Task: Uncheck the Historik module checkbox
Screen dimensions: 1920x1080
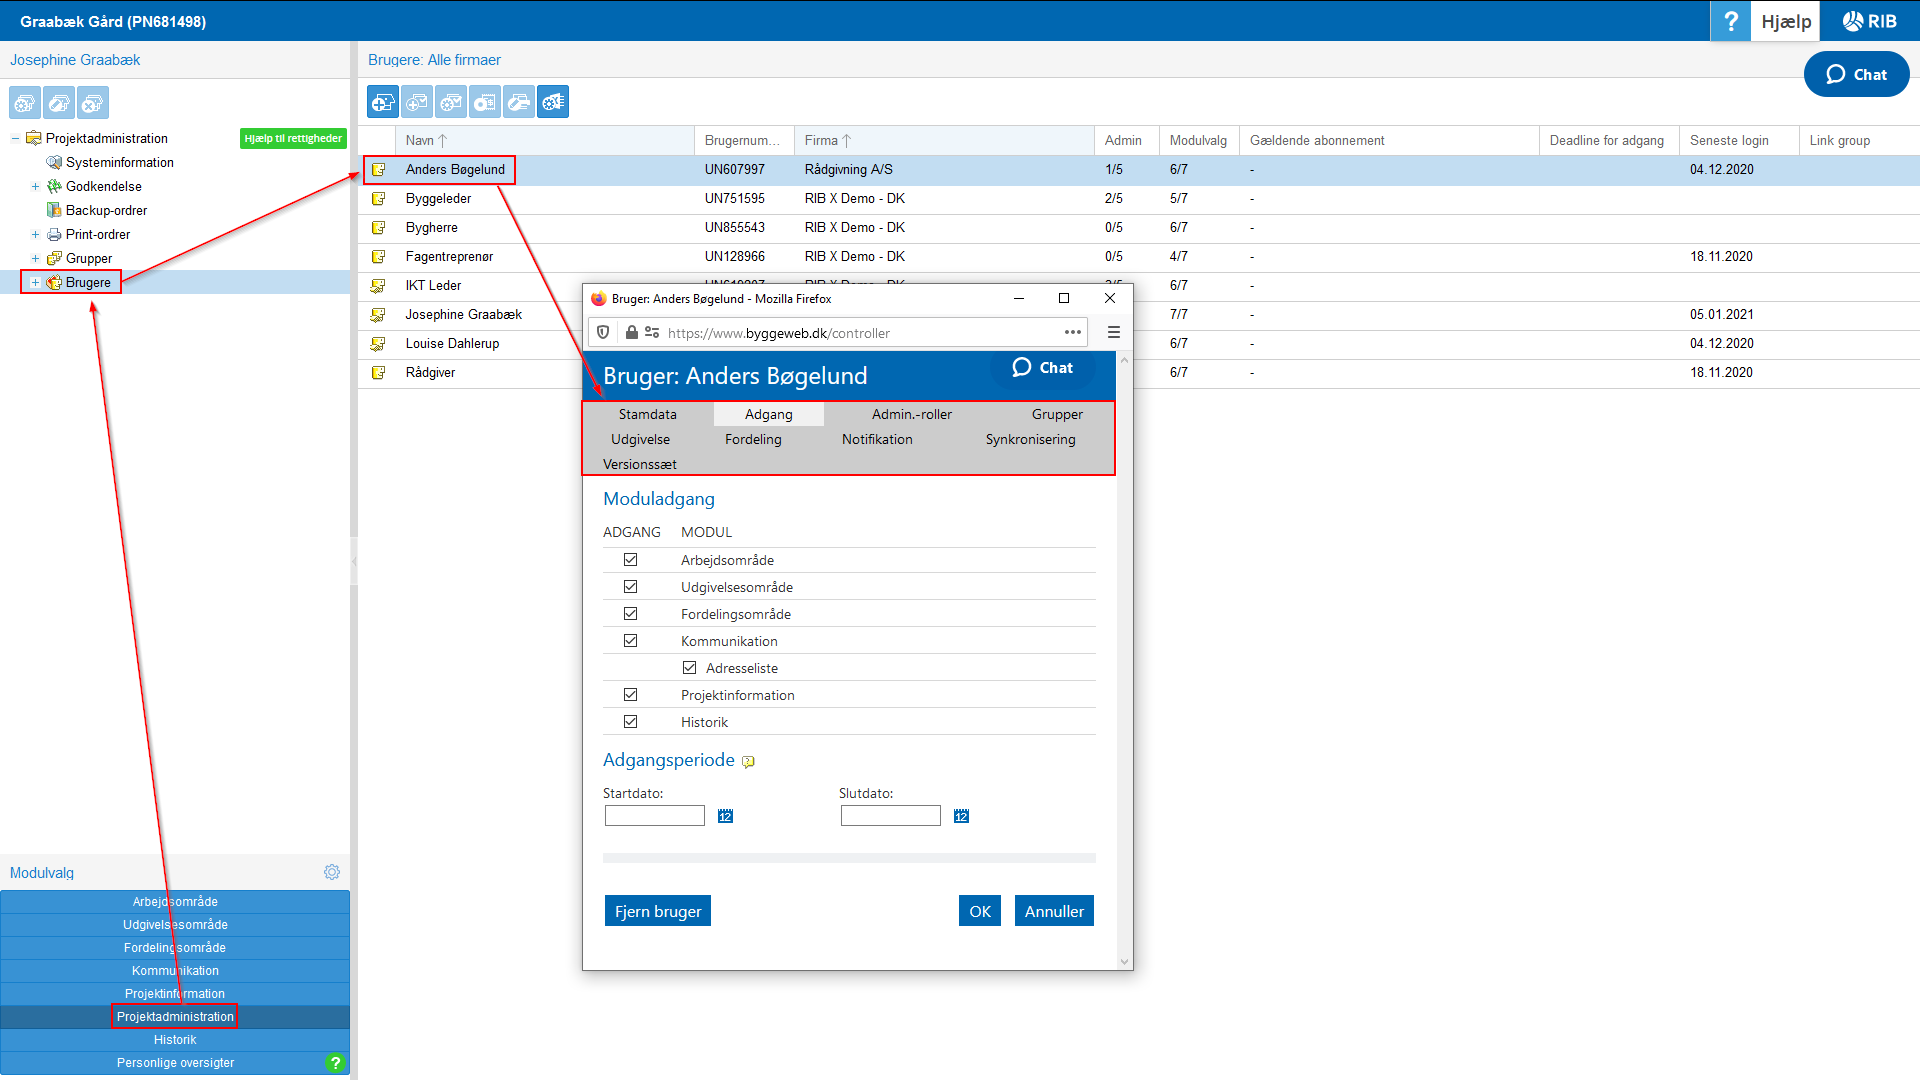Action: [x=630, y=722]
